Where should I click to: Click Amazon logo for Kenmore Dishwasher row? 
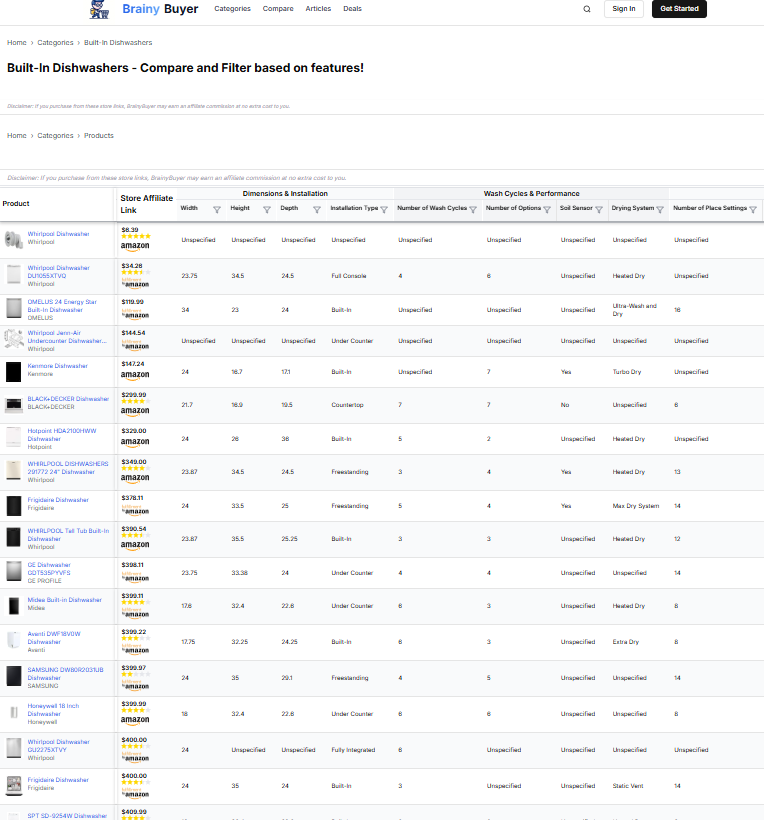[135, 375]
